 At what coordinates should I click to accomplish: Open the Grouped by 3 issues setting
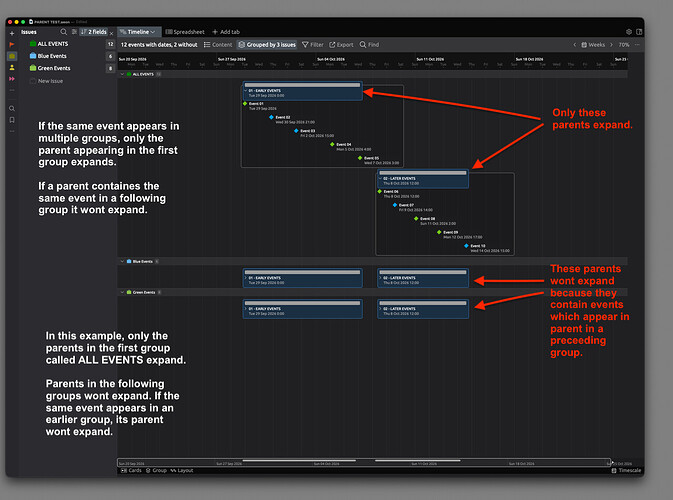pos(267,45)
